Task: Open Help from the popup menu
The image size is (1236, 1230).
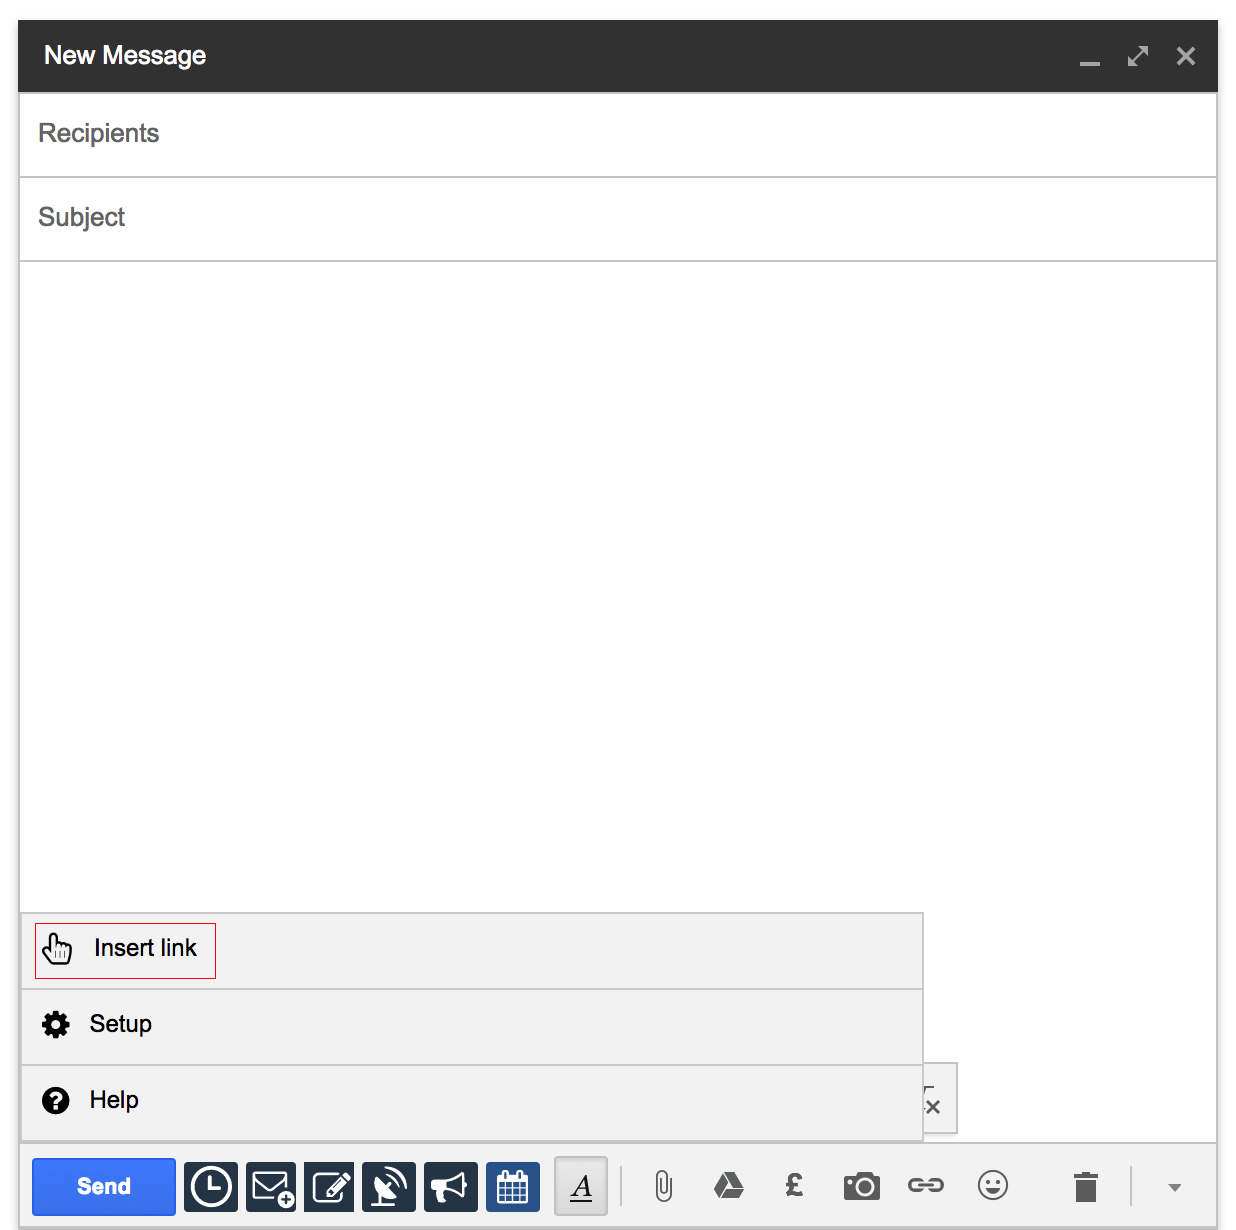Action: click(x=114, y=1101)
